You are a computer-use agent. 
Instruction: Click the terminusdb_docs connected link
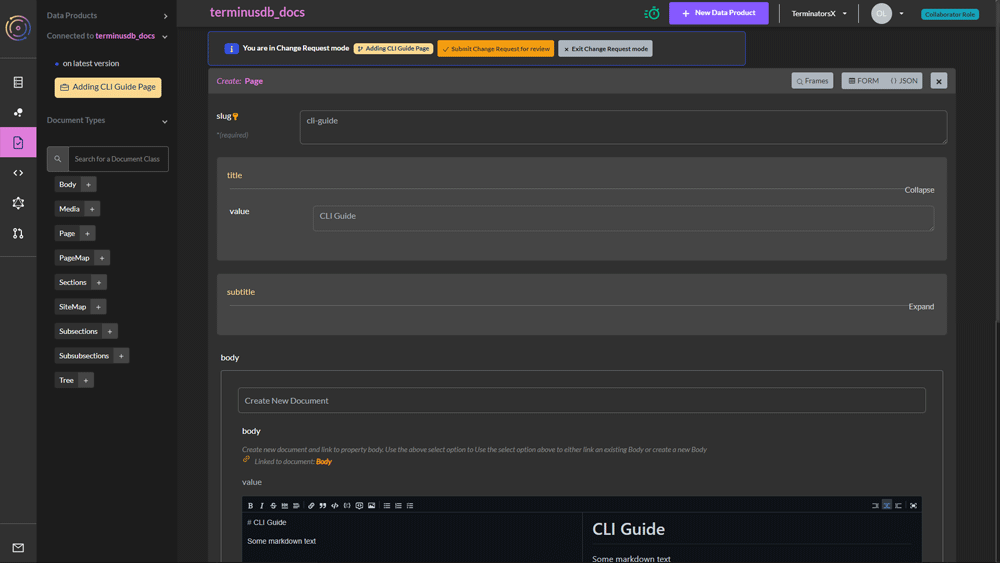[125, 36]
